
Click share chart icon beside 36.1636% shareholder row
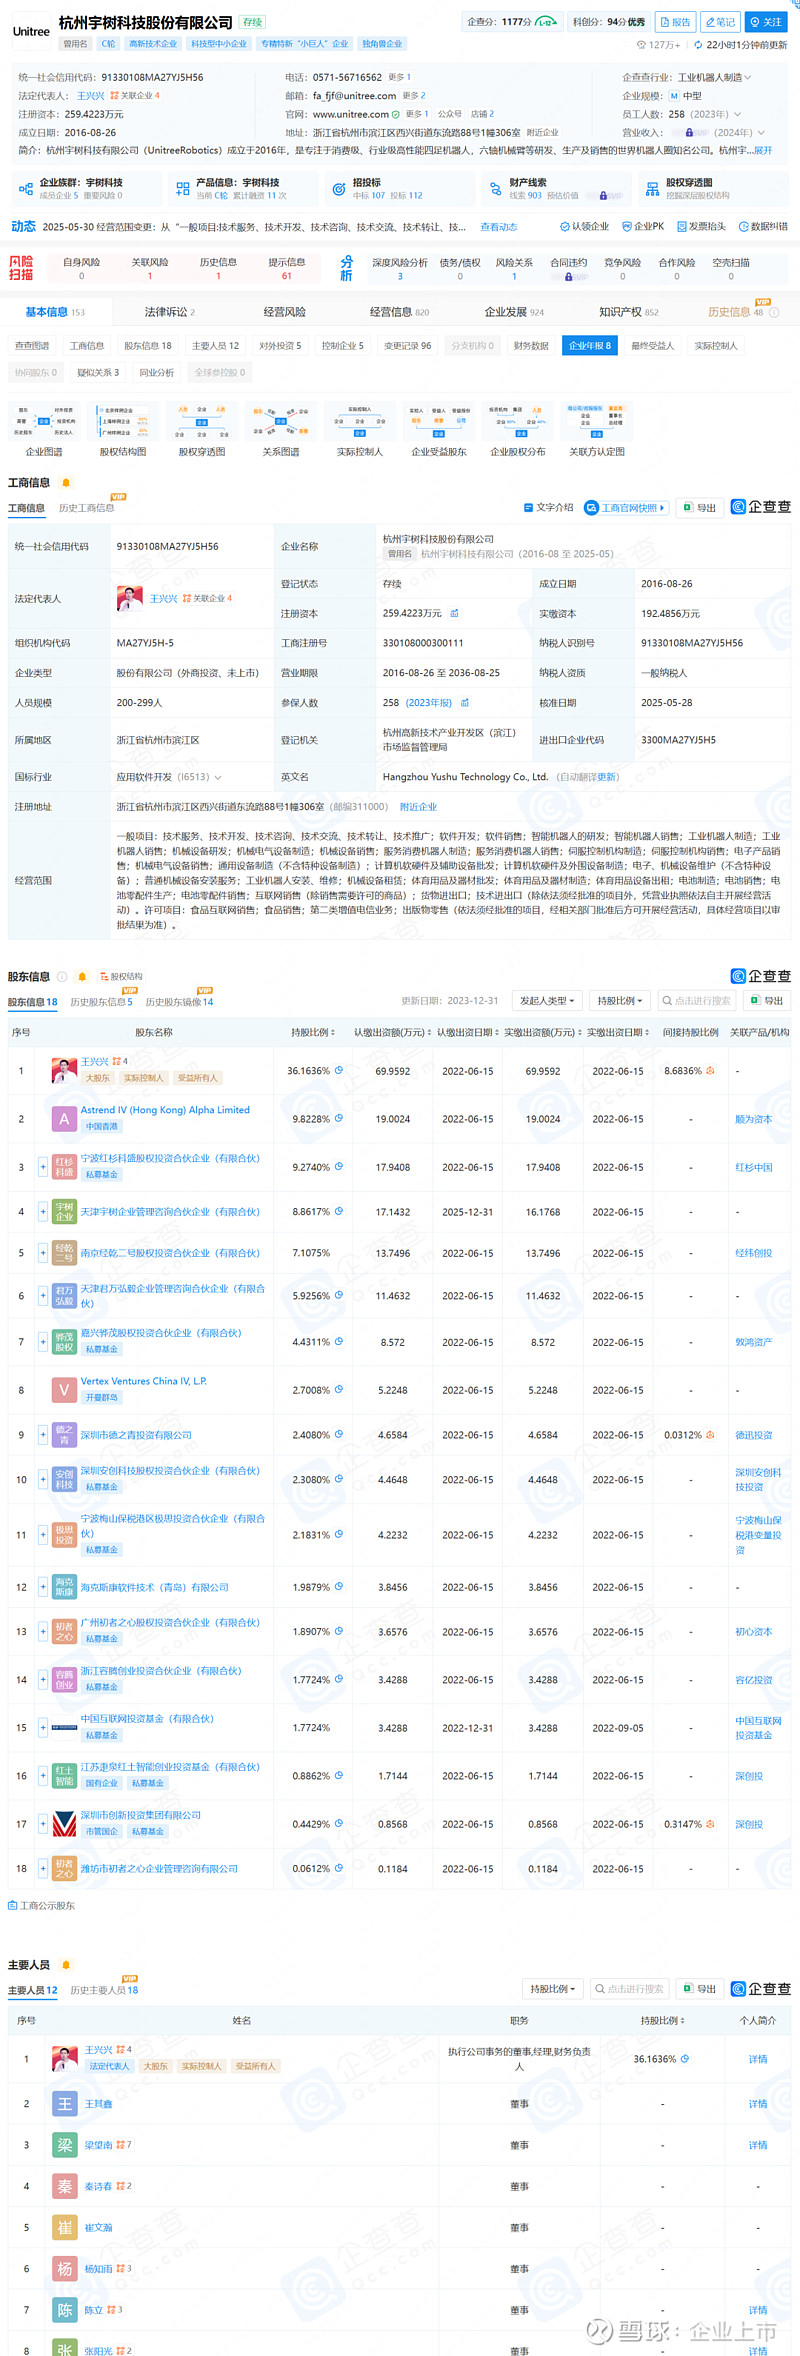coord(339,1070)
